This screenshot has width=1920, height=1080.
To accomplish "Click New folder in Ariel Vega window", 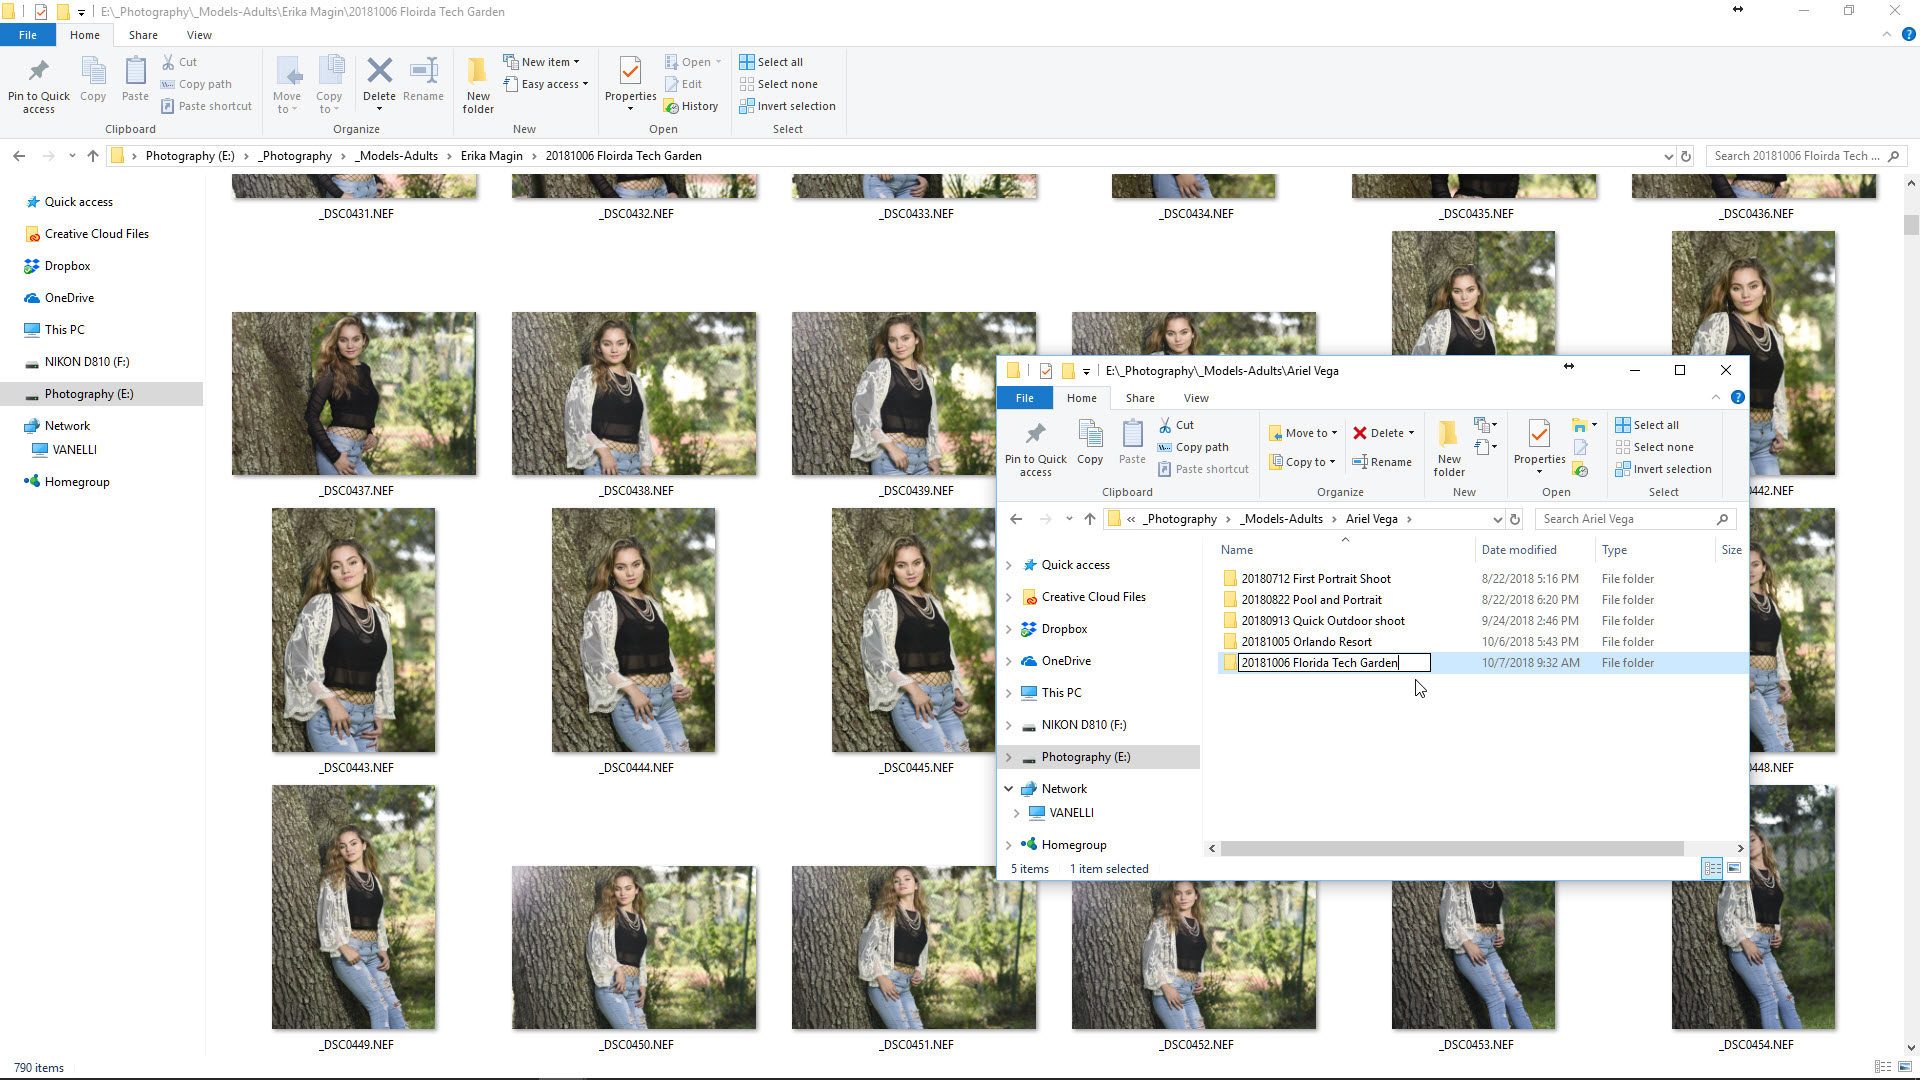I will 1448,447.
